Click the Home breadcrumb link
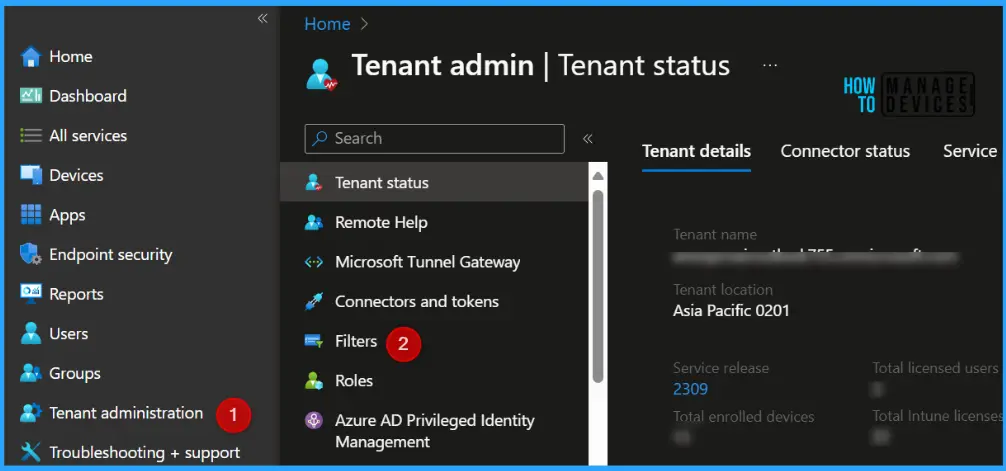Image resolution: width=1006 pixels, height=471 pixels. point(327,24)
